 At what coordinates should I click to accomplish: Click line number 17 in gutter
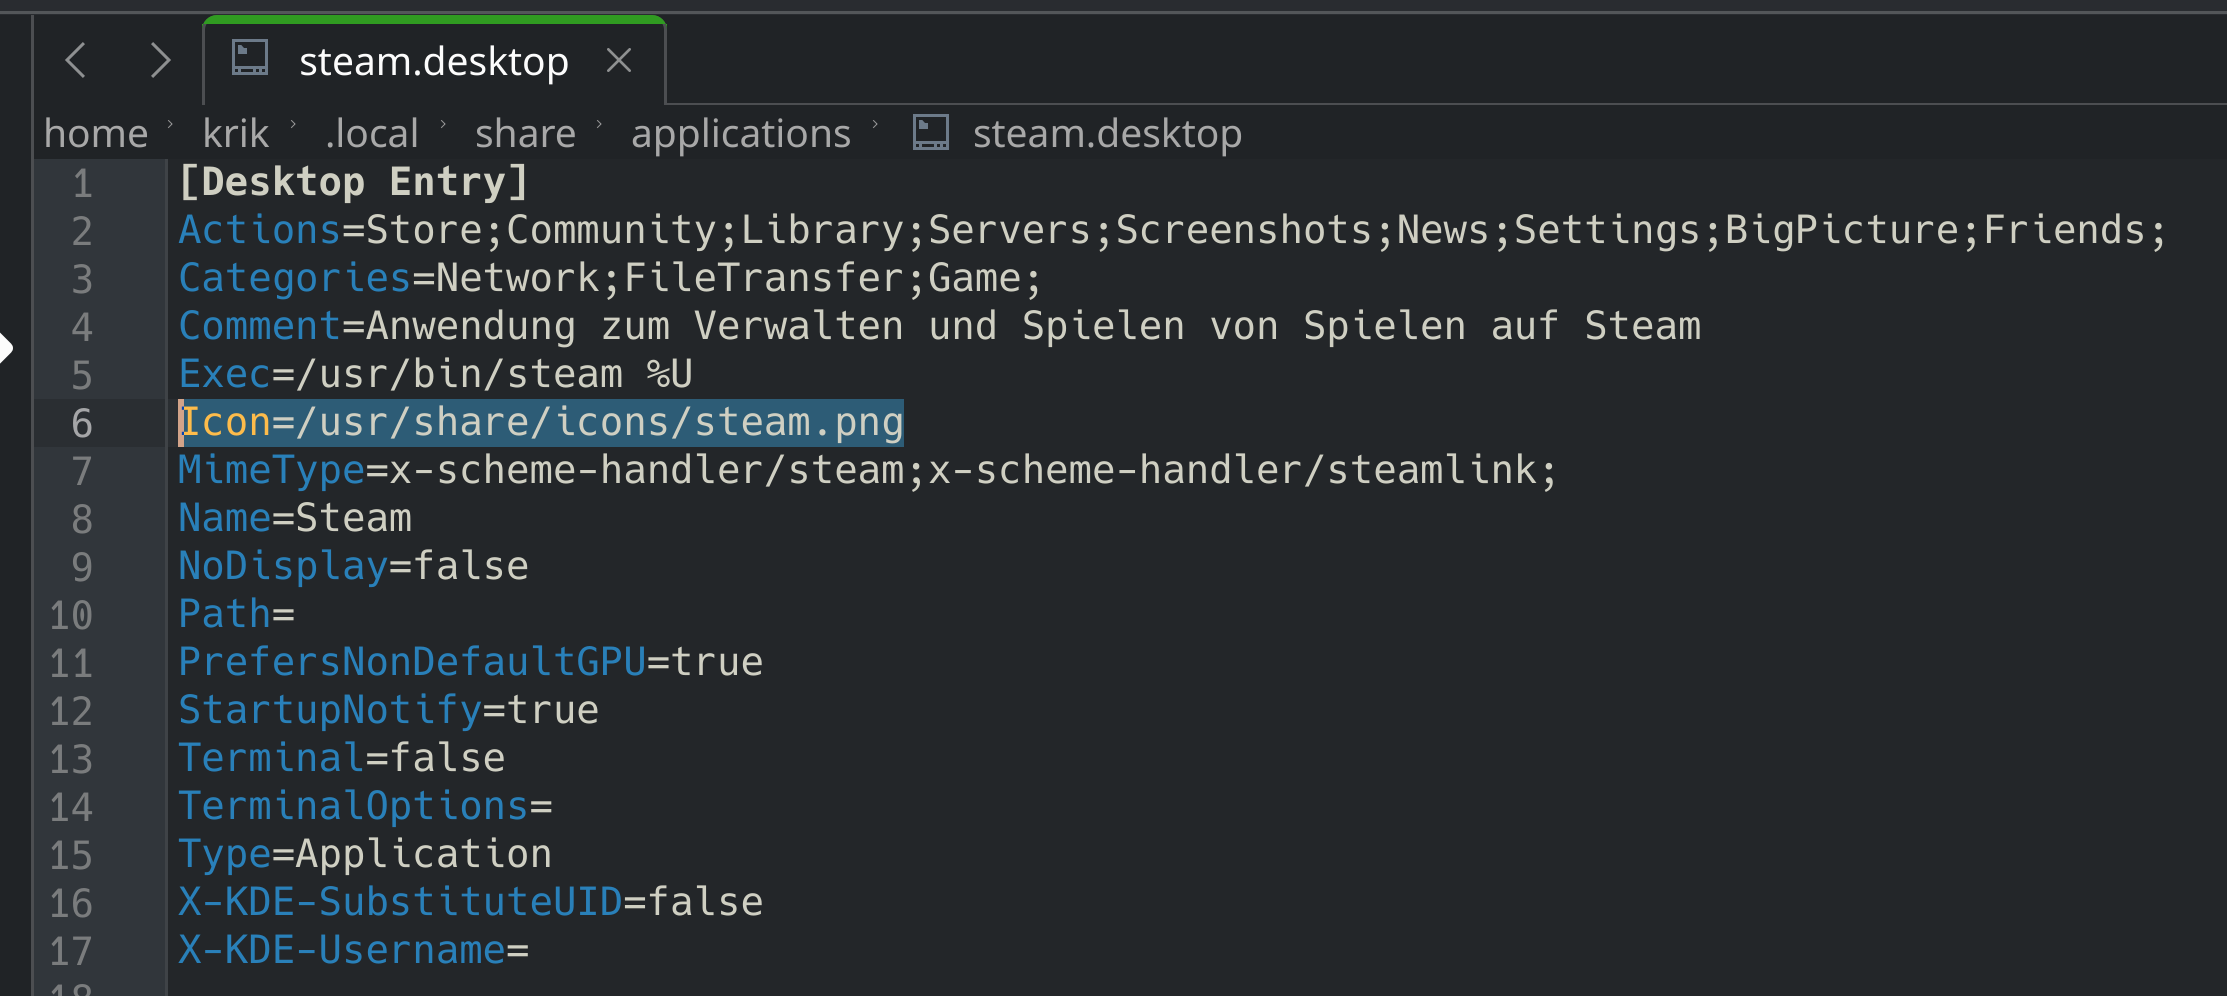click(71, 952)
